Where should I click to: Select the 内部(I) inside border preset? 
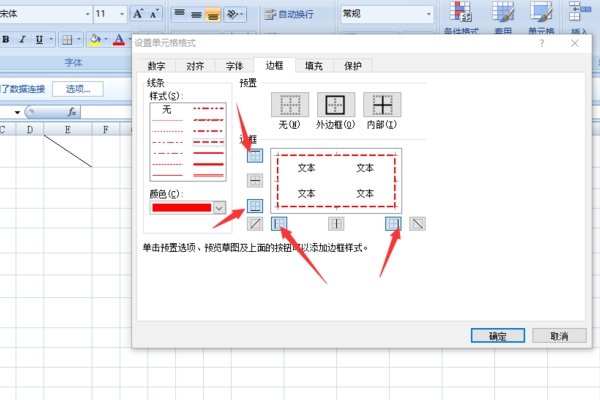(x=382, y=104)
